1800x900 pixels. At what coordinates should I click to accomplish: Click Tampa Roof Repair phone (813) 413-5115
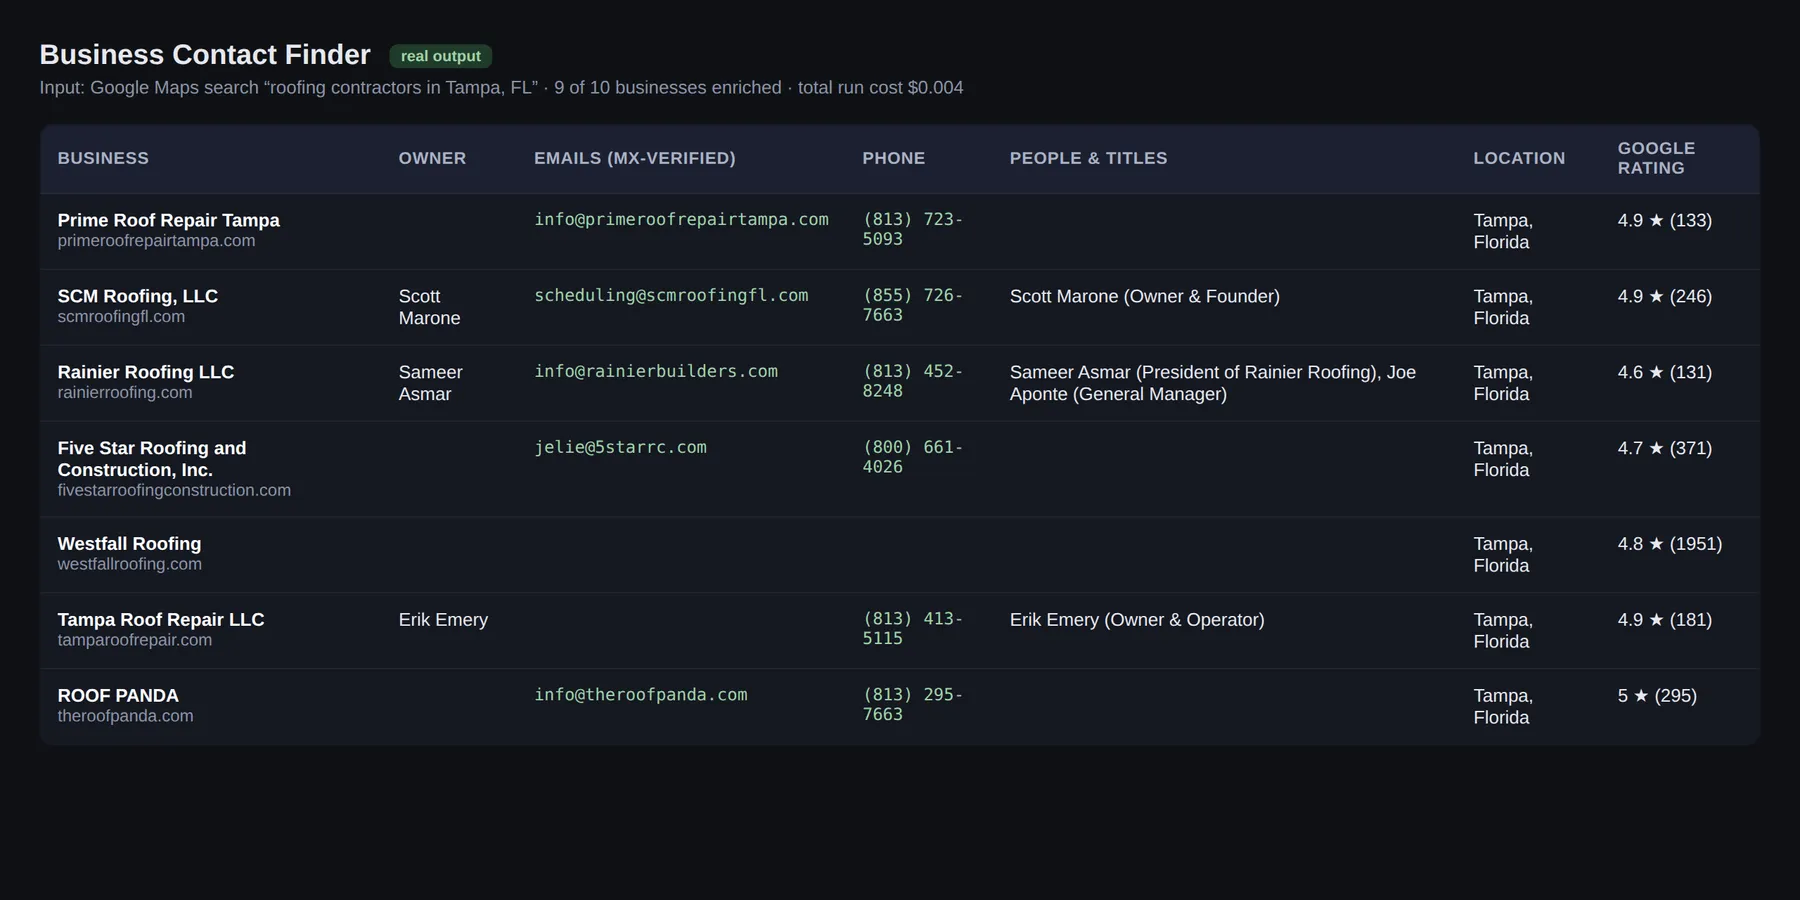pos(912,629)
